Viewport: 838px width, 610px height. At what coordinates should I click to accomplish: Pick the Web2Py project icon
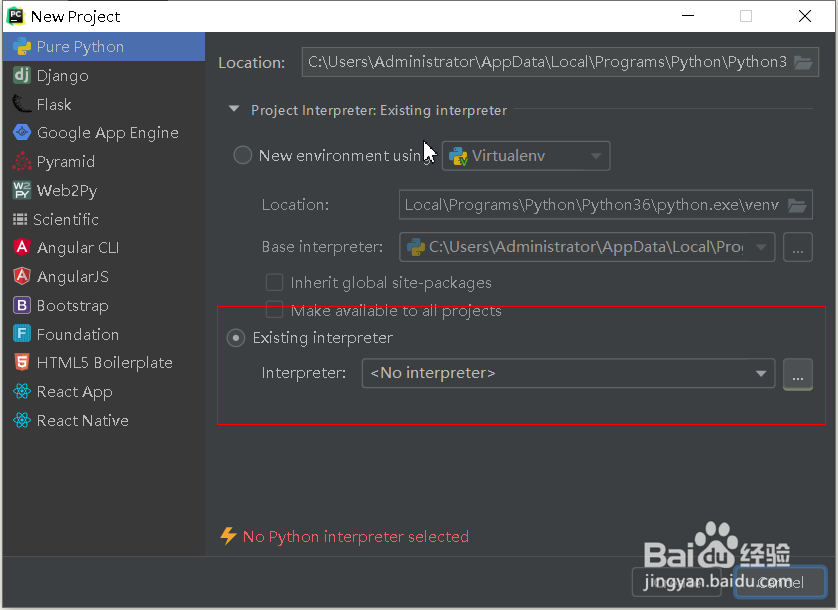[21, 190]
